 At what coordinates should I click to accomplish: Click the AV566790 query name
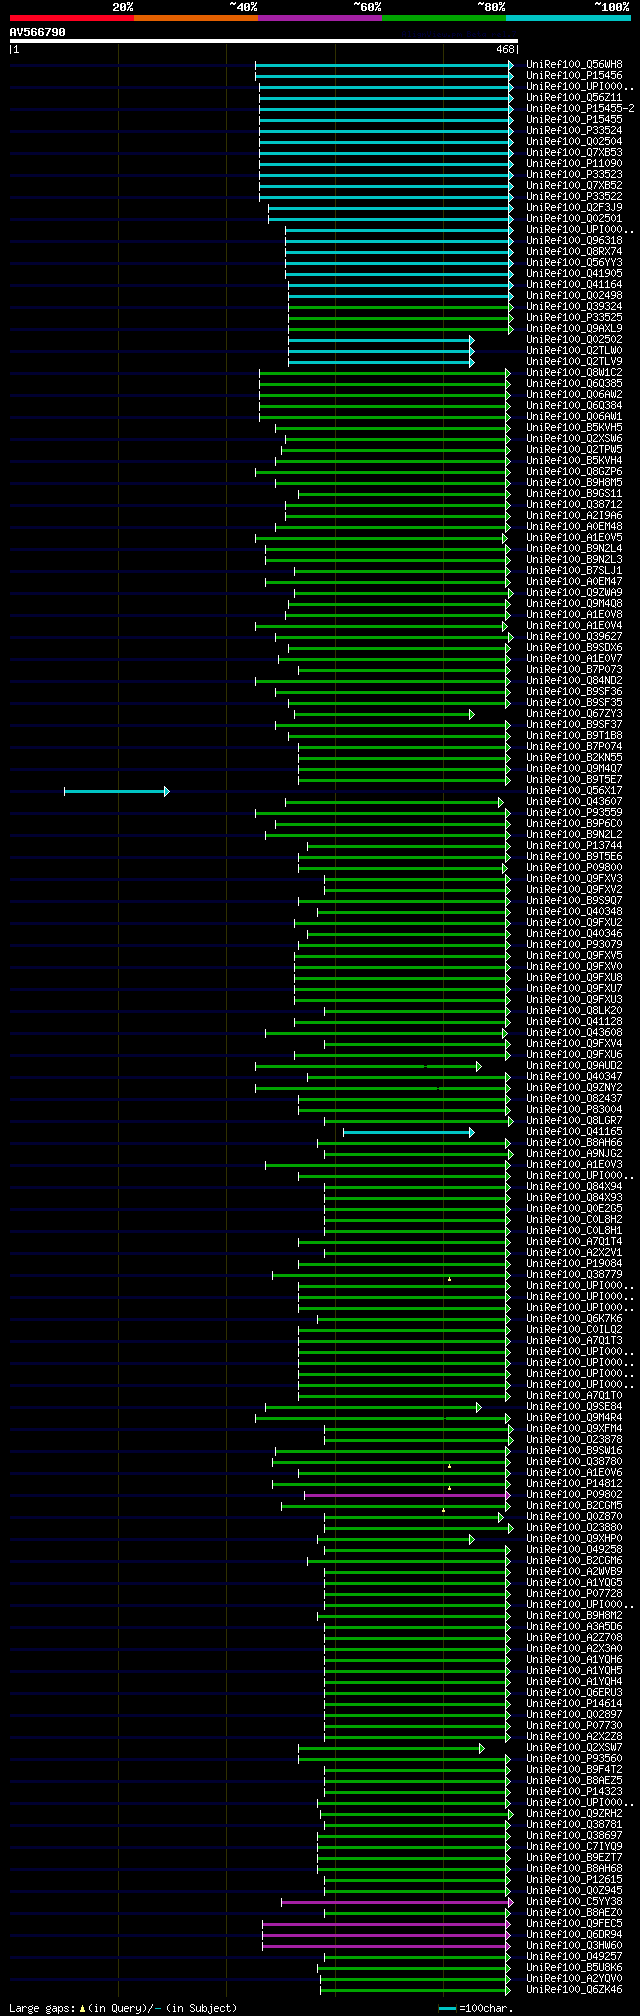[38, 32]
